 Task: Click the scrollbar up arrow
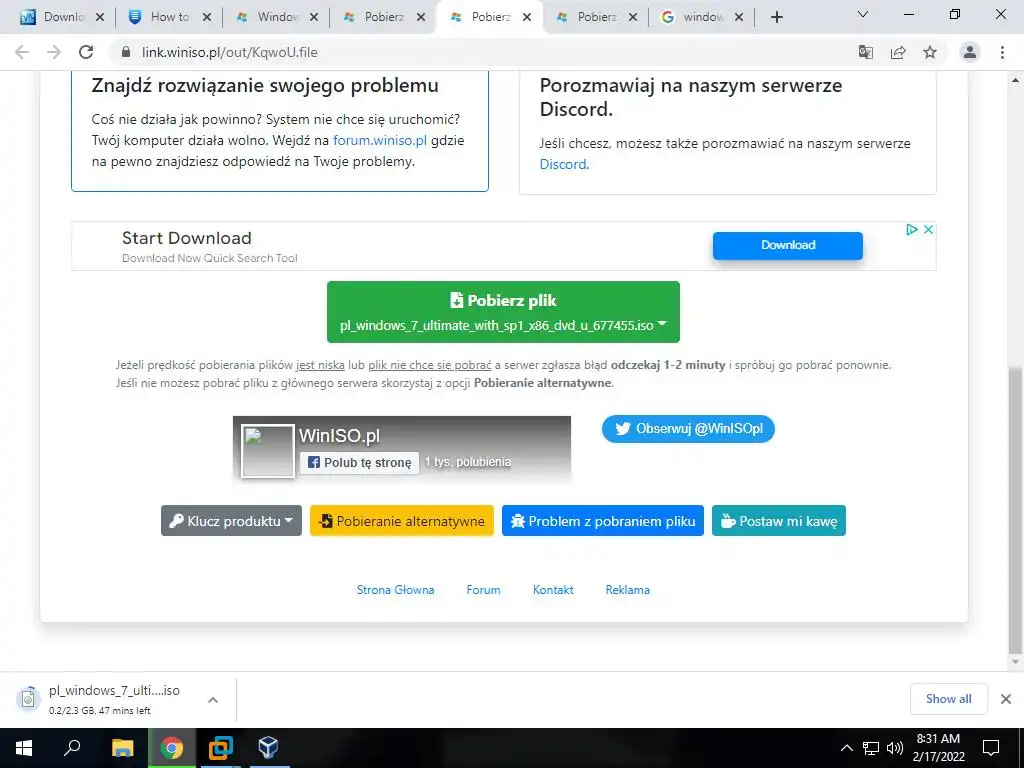click(1015, 80)
